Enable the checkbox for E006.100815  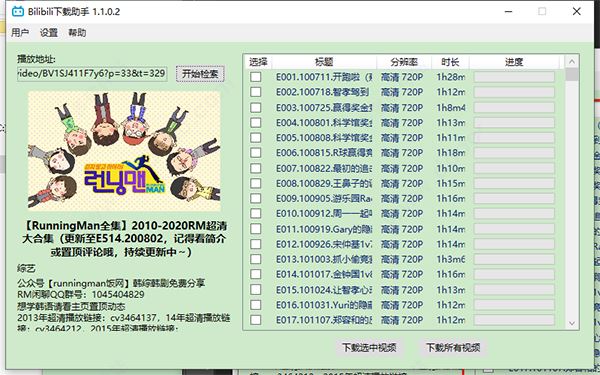coord(256,153)
